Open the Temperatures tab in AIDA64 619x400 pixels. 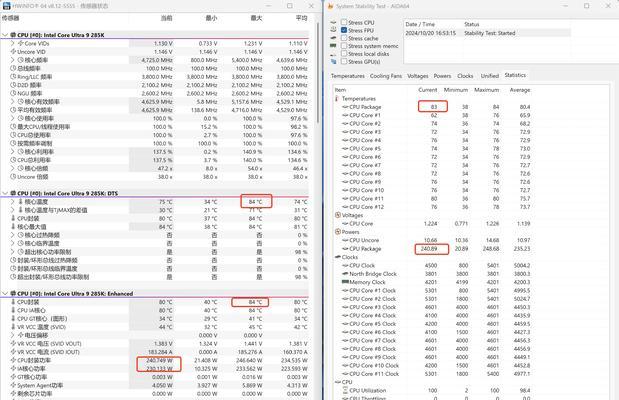[x=348, y=76]
